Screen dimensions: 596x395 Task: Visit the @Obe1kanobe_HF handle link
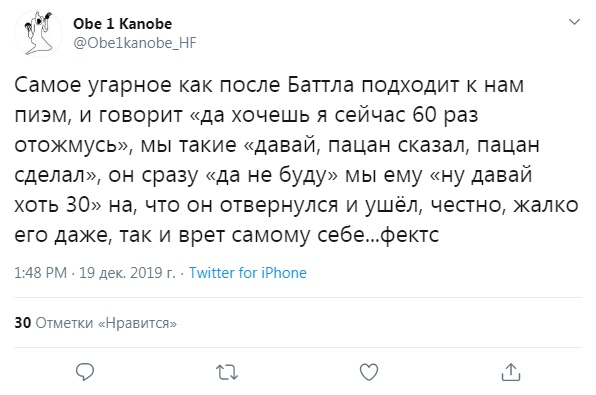coord(135,43)
